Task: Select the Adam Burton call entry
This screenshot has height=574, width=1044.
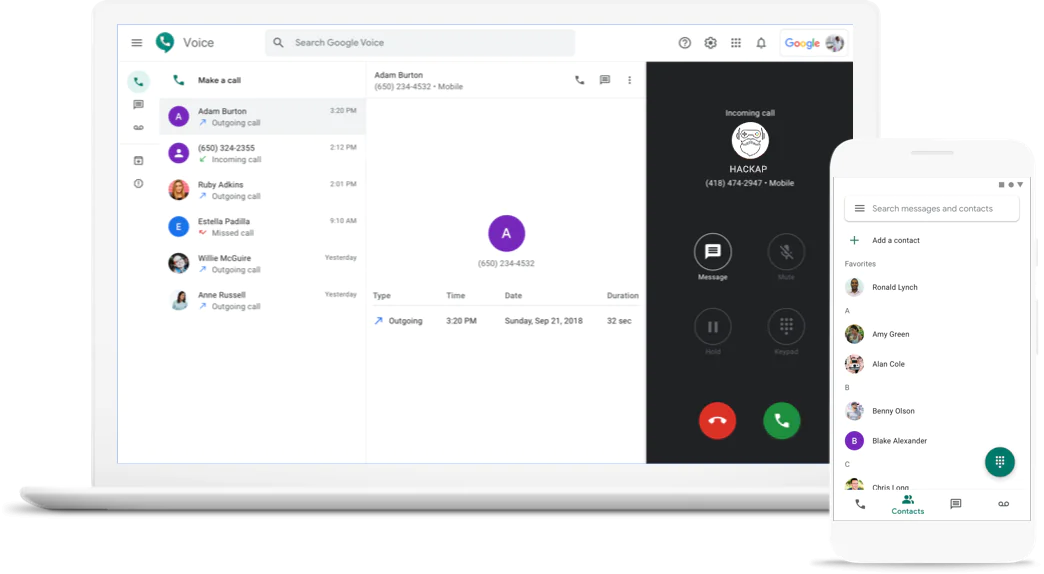Action: pos(262,117)
